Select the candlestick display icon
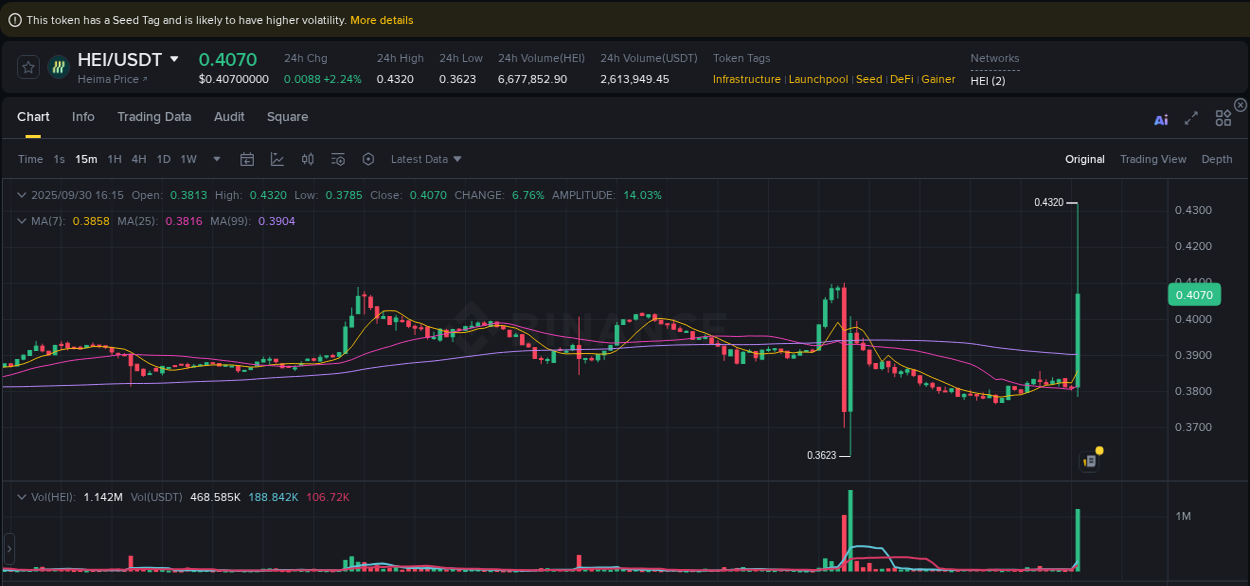The image size is (1250, 586). 307,159
